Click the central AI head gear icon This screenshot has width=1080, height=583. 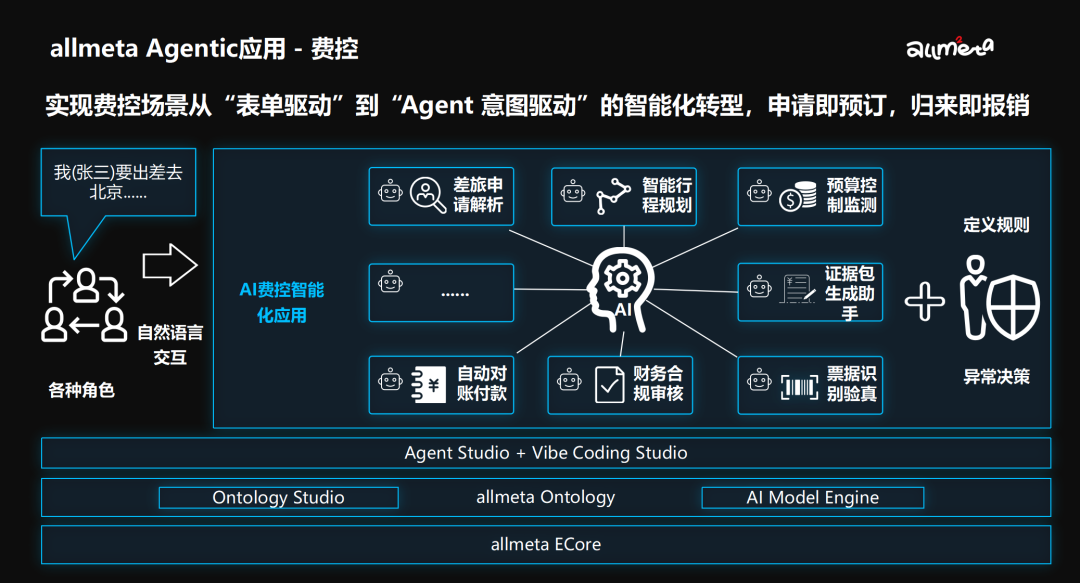pos(620,289)
